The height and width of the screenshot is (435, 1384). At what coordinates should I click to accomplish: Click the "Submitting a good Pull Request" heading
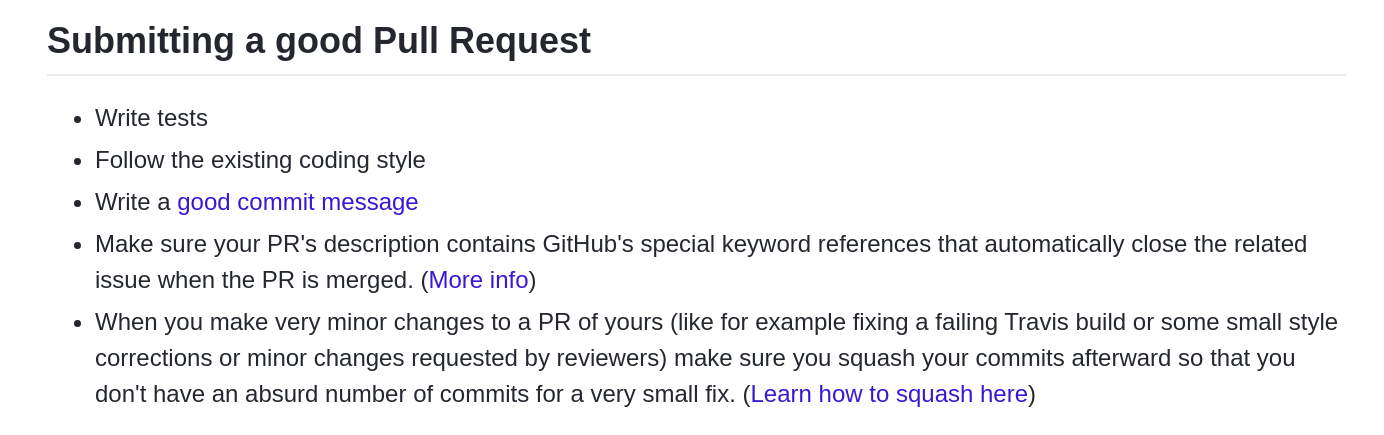pos(318,41)
